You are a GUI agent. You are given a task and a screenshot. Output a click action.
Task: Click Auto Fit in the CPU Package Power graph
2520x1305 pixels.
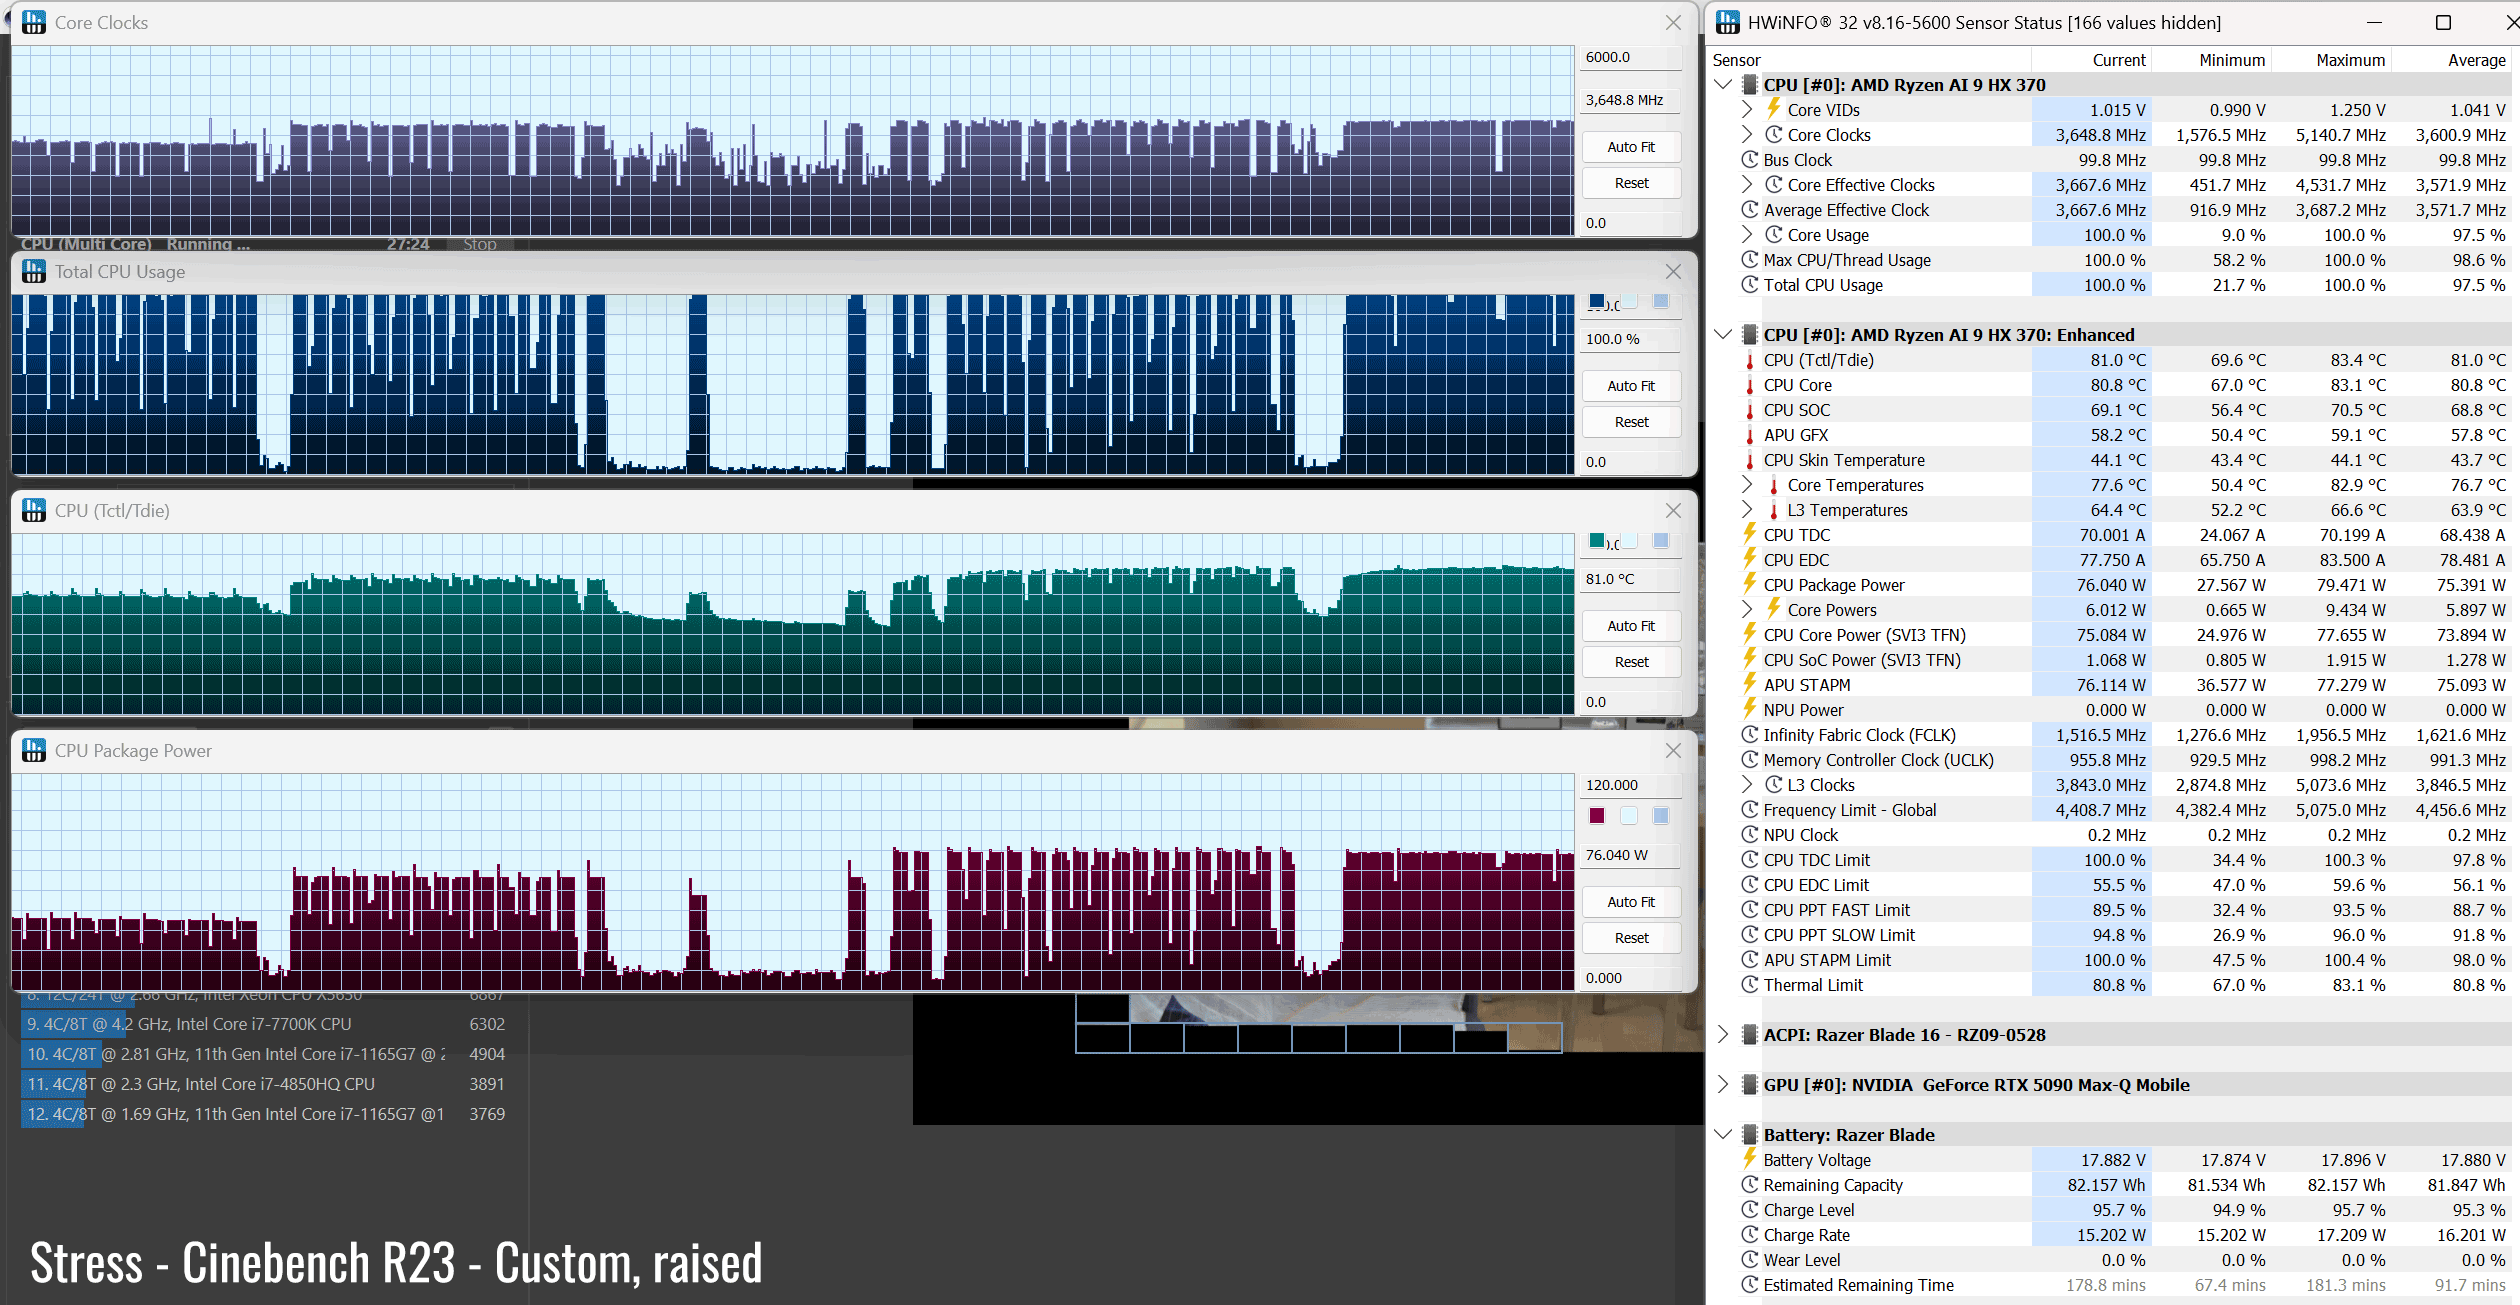click(1631, 902)
